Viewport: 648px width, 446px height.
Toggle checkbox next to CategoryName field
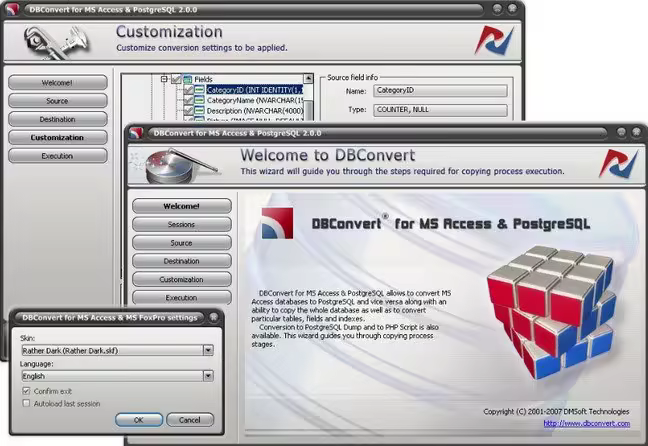(x=187, y=100)
